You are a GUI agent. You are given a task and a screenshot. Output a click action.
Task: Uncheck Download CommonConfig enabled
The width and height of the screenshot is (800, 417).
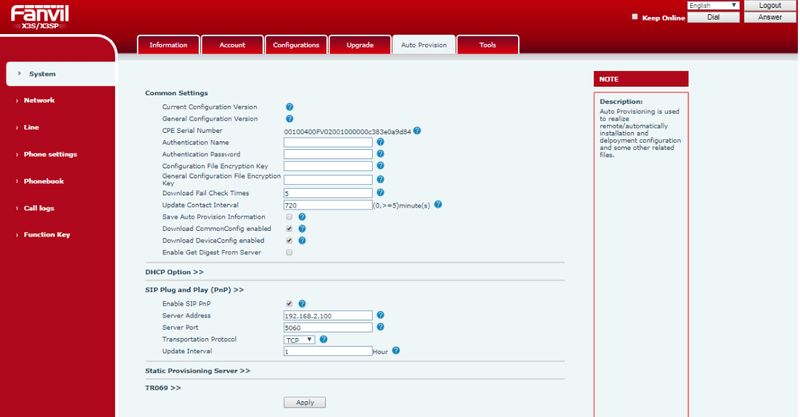coord(289,228)
